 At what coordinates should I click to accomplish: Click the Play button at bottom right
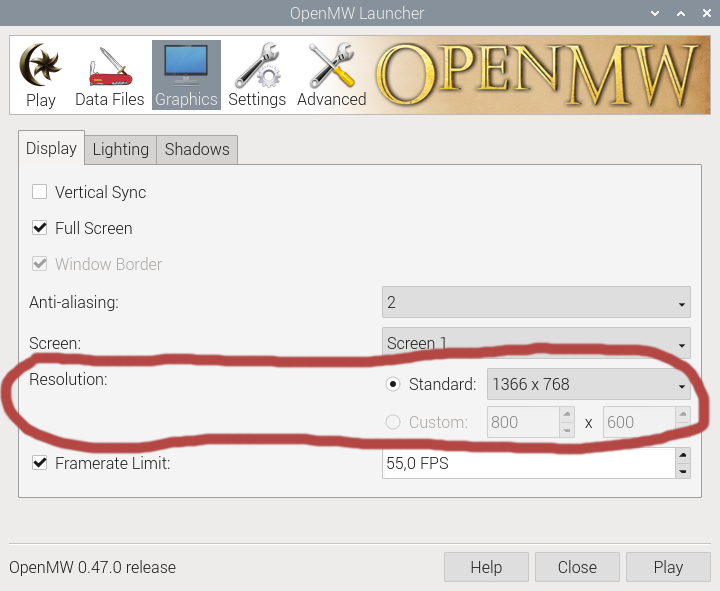pos(668,567)
